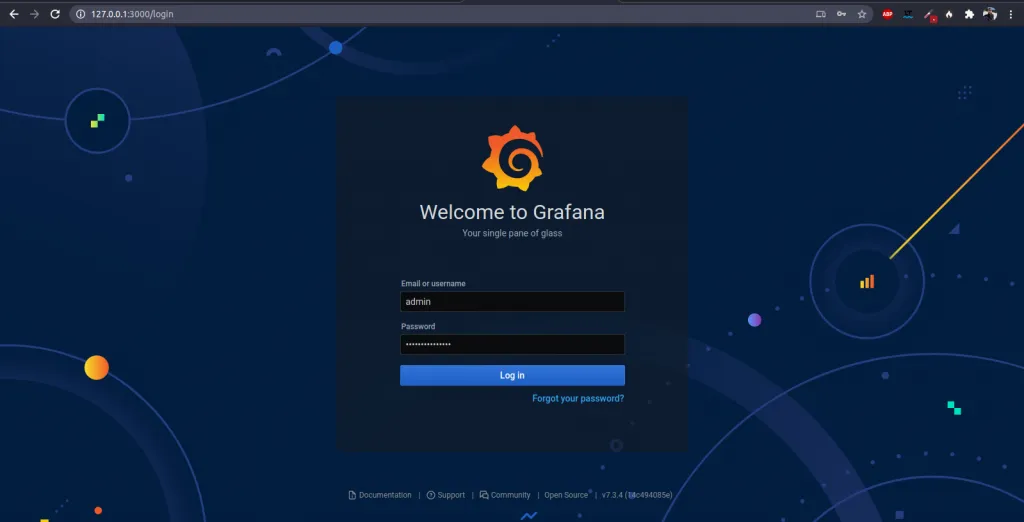Open the Extensions puzzle piece menu
Viewport: 1024px width, 522px height.
(x=969, y=14)
